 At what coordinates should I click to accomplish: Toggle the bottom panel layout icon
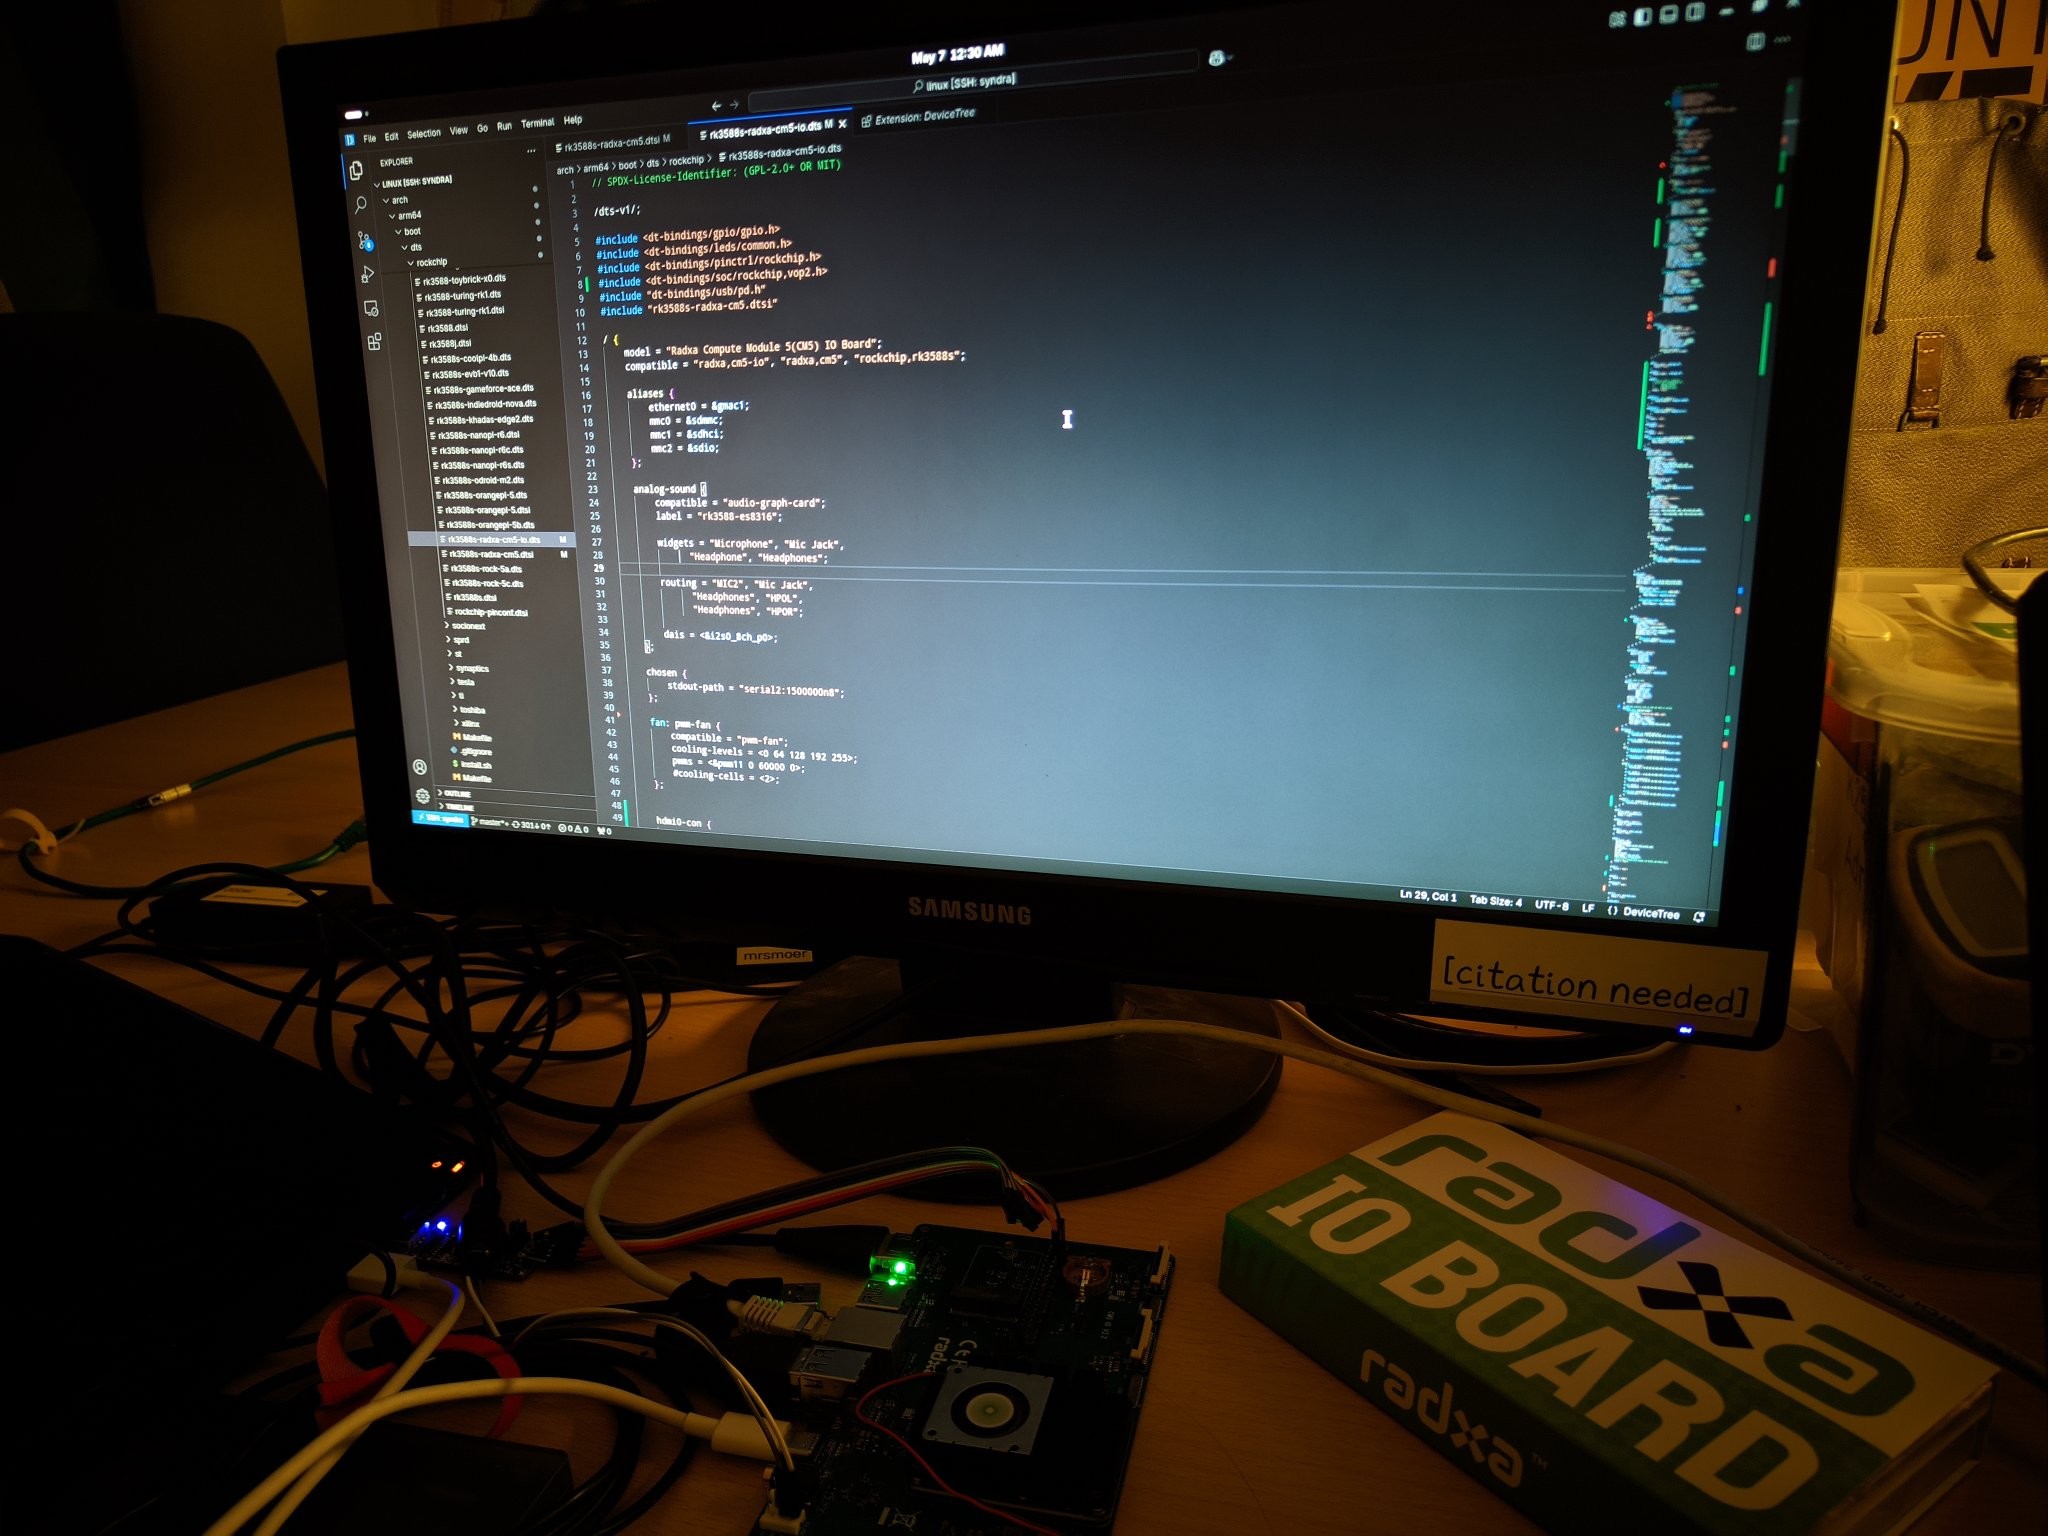1668,14
